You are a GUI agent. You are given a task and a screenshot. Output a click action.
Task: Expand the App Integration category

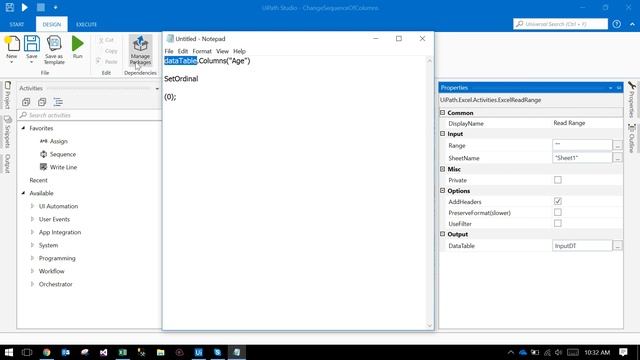click(x=32, y=232)
